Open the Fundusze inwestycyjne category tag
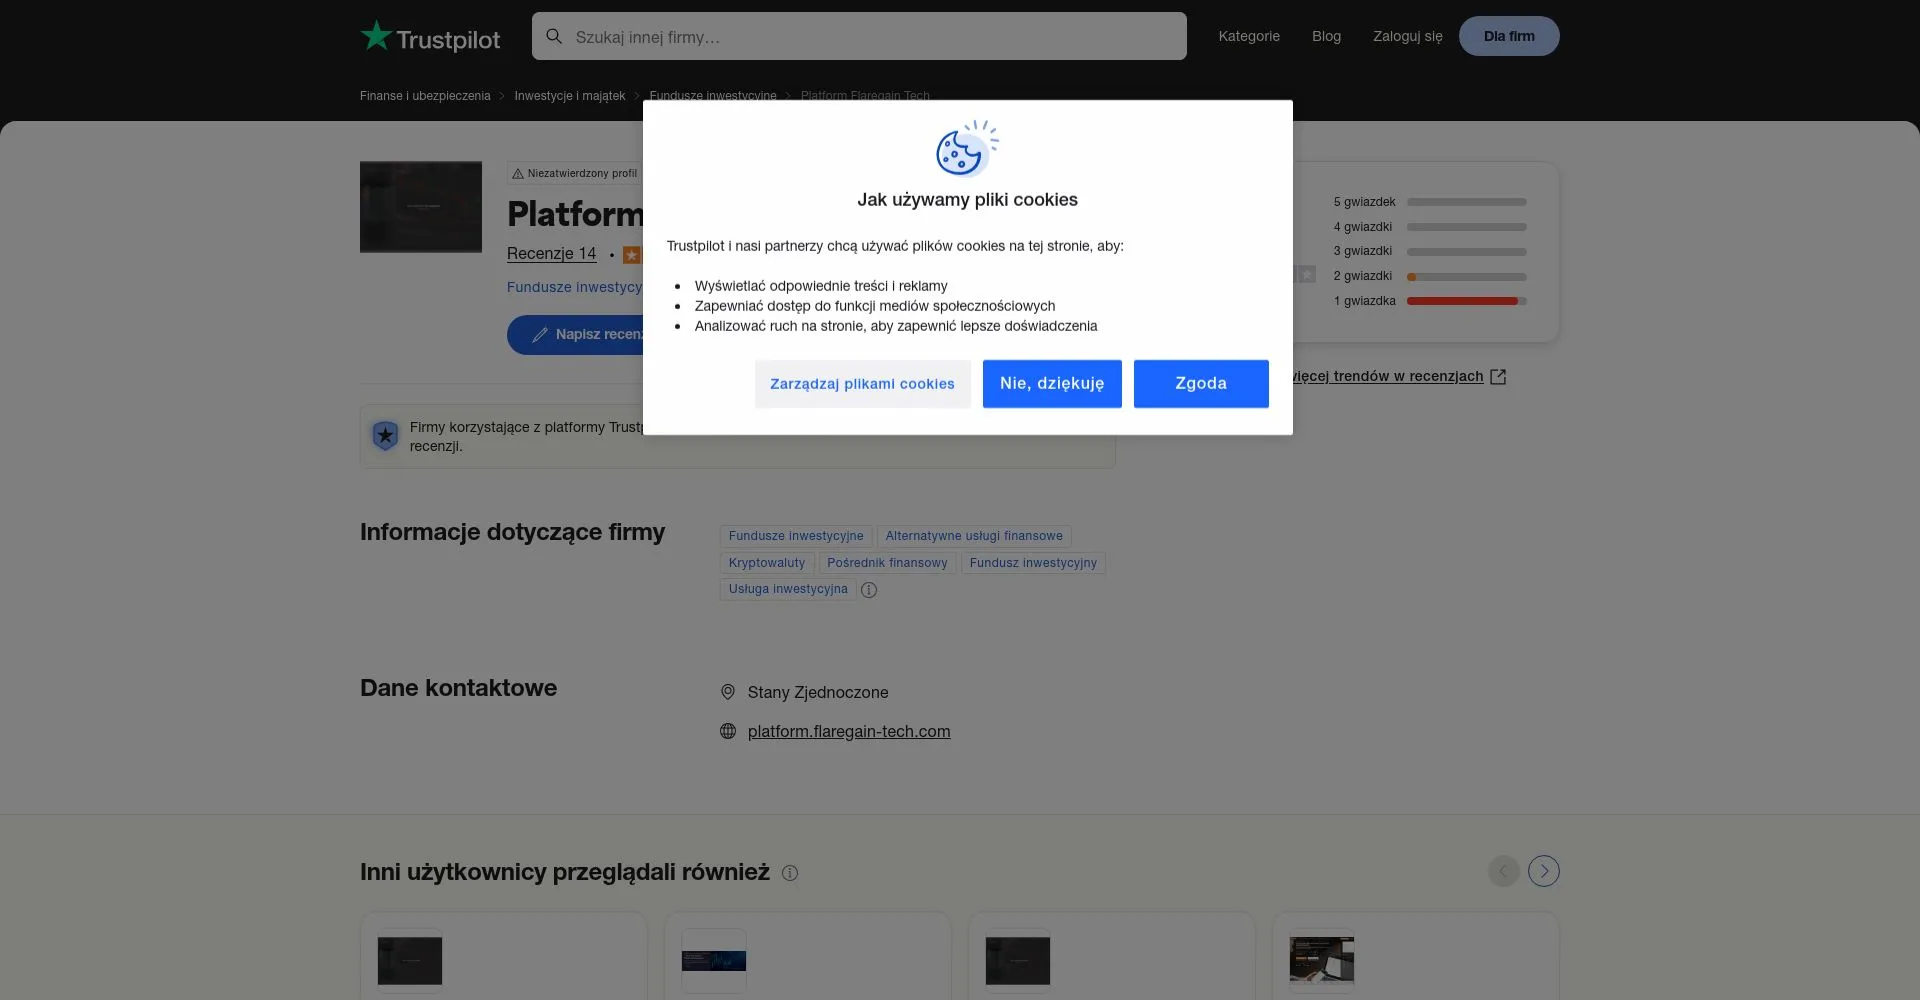Screen dimensions: 1920x1000 coord(796,536)
